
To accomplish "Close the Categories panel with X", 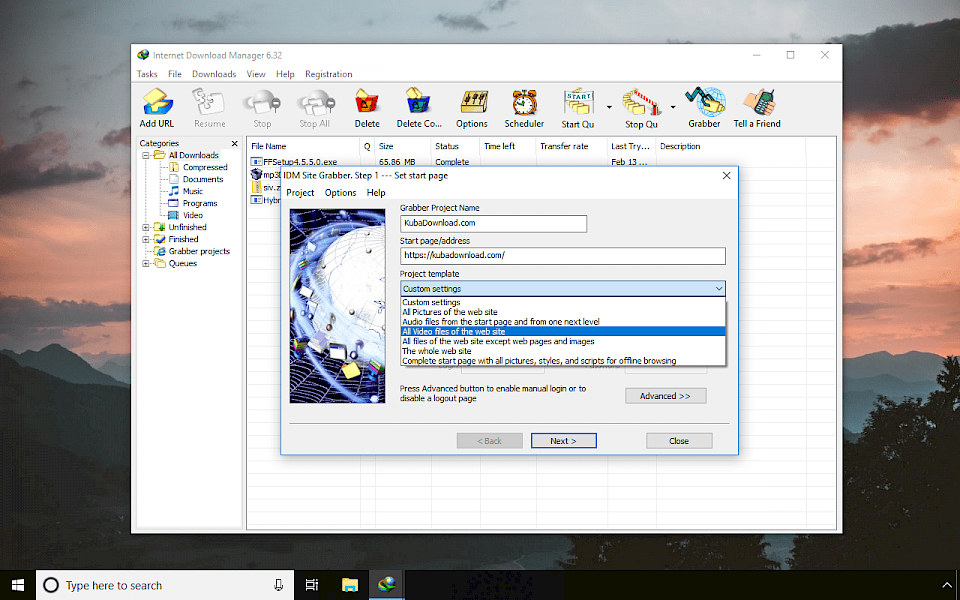I will pyautogui.click(x=234, y=143).
